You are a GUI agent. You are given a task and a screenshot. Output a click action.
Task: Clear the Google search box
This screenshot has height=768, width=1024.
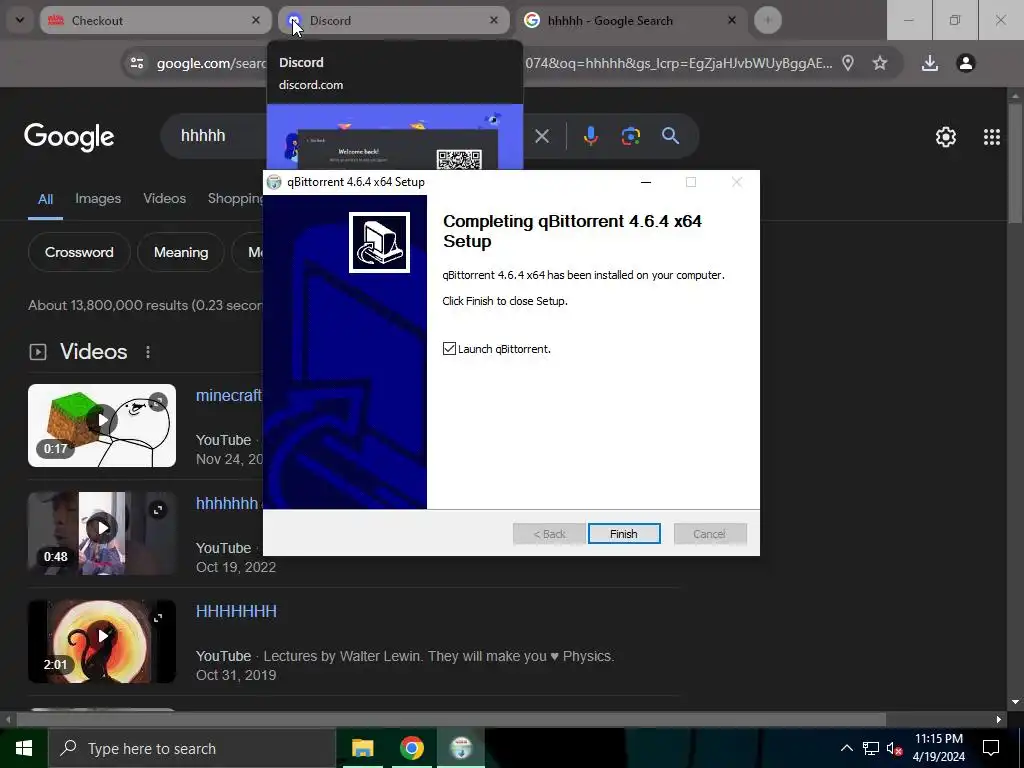(x=542, y=136)
